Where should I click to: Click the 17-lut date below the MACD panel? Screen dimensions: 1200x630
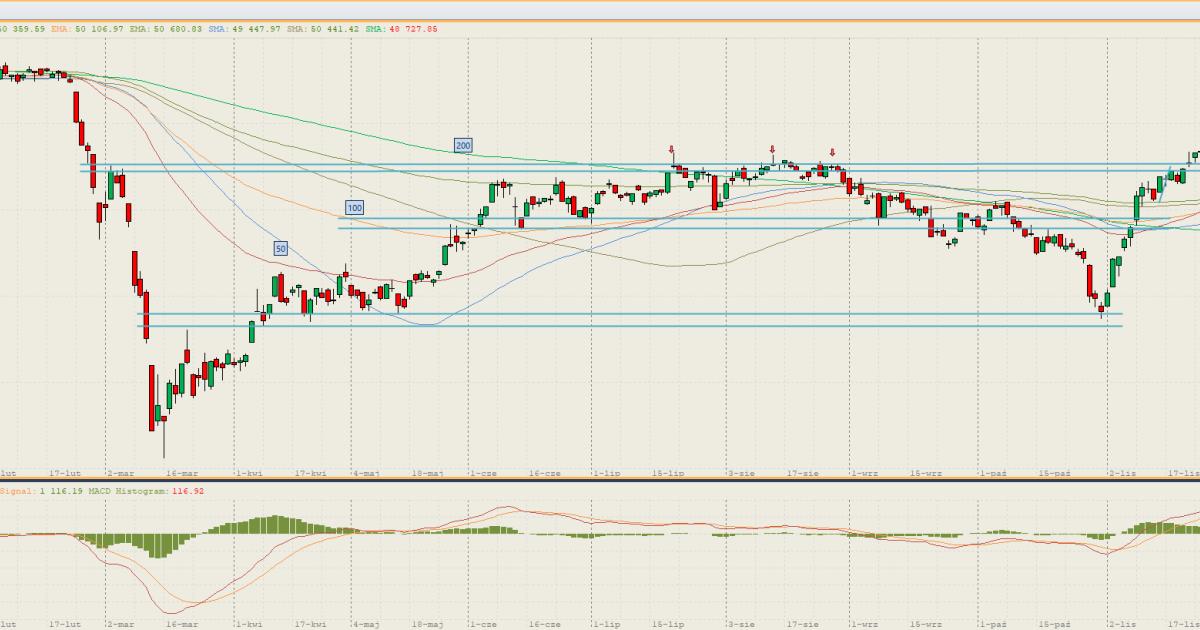tap(63, 624)
